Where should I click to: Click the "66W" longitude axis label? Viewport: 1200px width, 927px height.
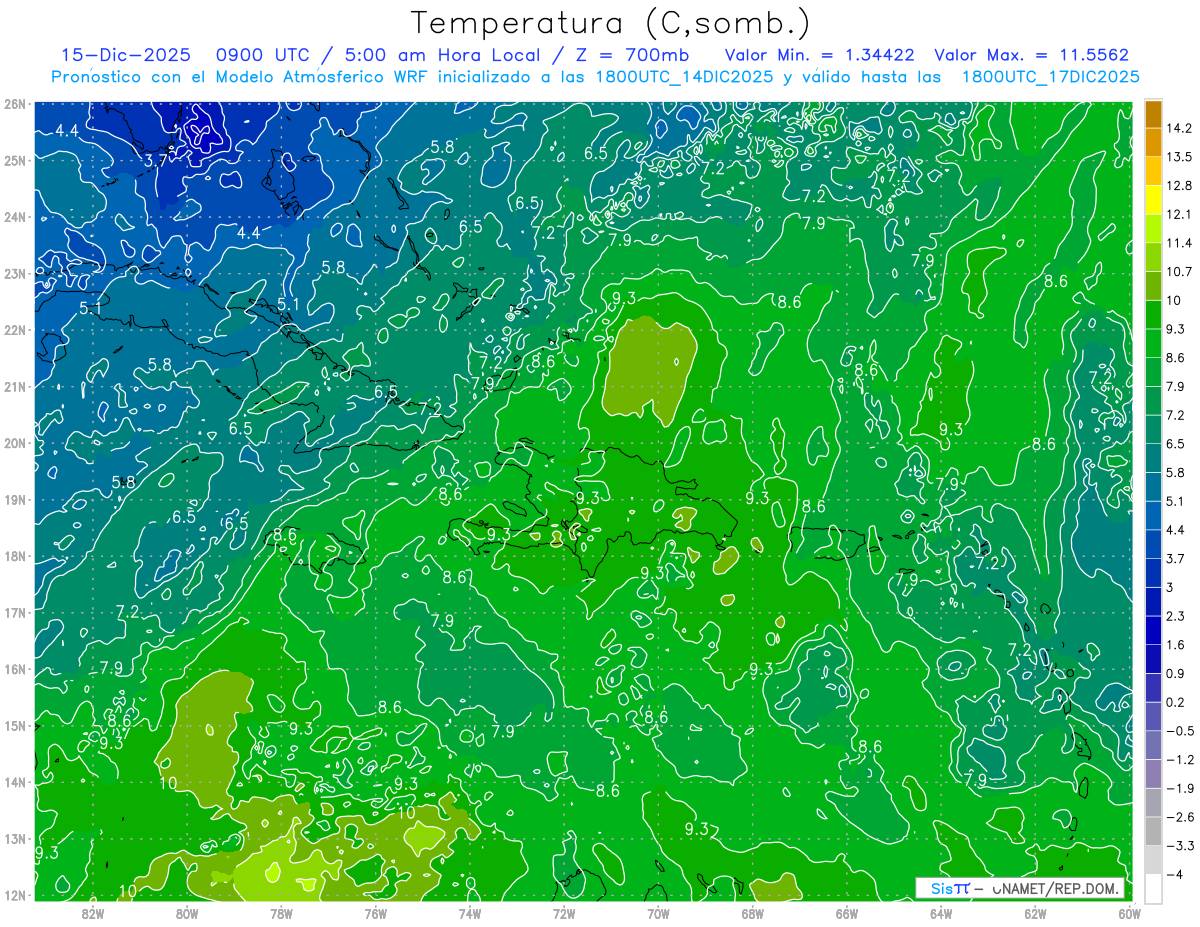(847, 913)
